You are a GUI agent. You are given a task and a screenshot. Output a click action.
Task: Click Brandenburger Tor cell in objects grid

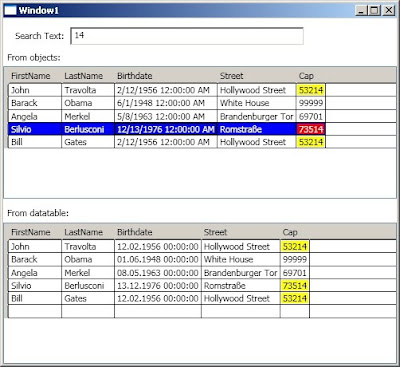257,116
